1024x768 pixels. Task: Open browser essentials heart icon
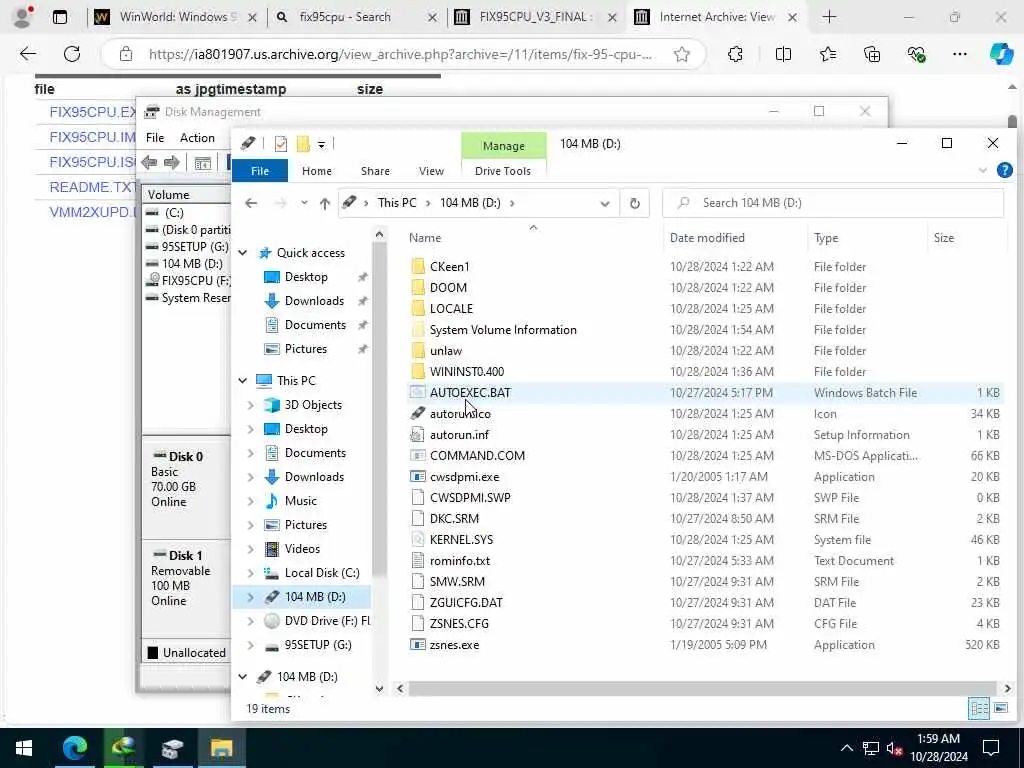916,54
